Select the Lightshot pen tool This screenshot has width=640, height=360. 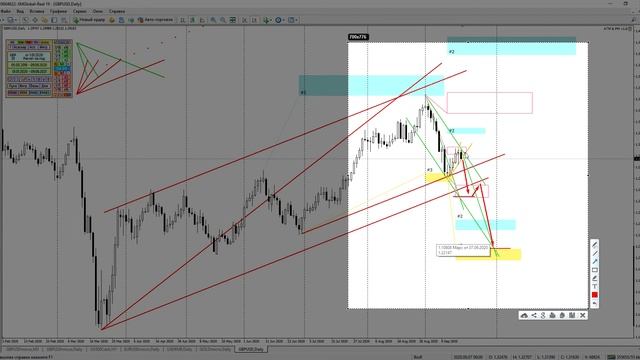pyautogui.click(x=595, y=245)
